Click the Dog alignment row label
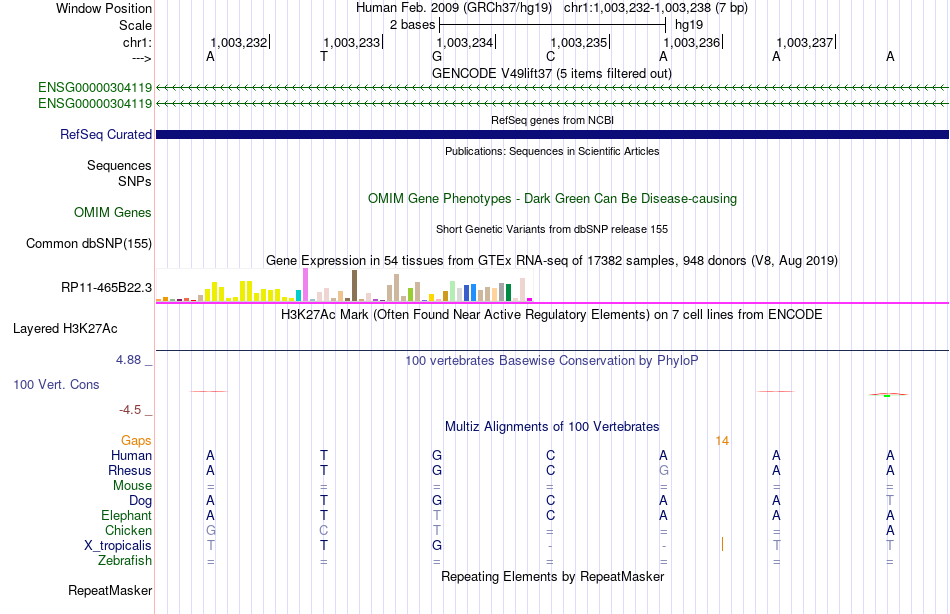This screenshot has height=614, width=950. tap(140, 501)
